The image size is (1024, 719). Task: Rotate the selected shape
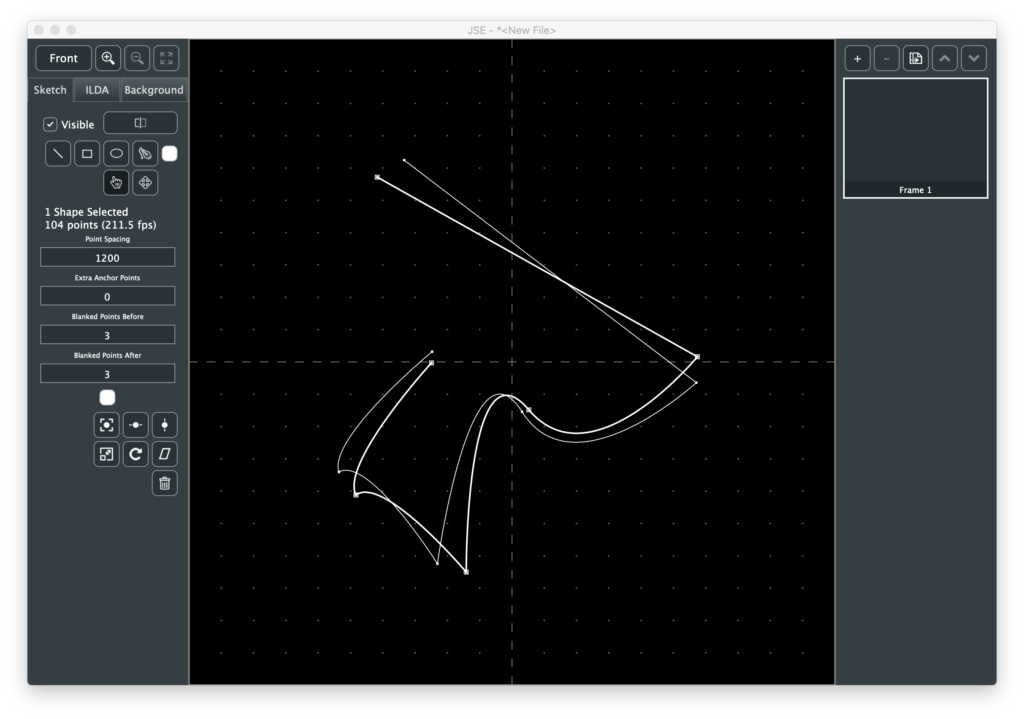(x=136, y=454)
